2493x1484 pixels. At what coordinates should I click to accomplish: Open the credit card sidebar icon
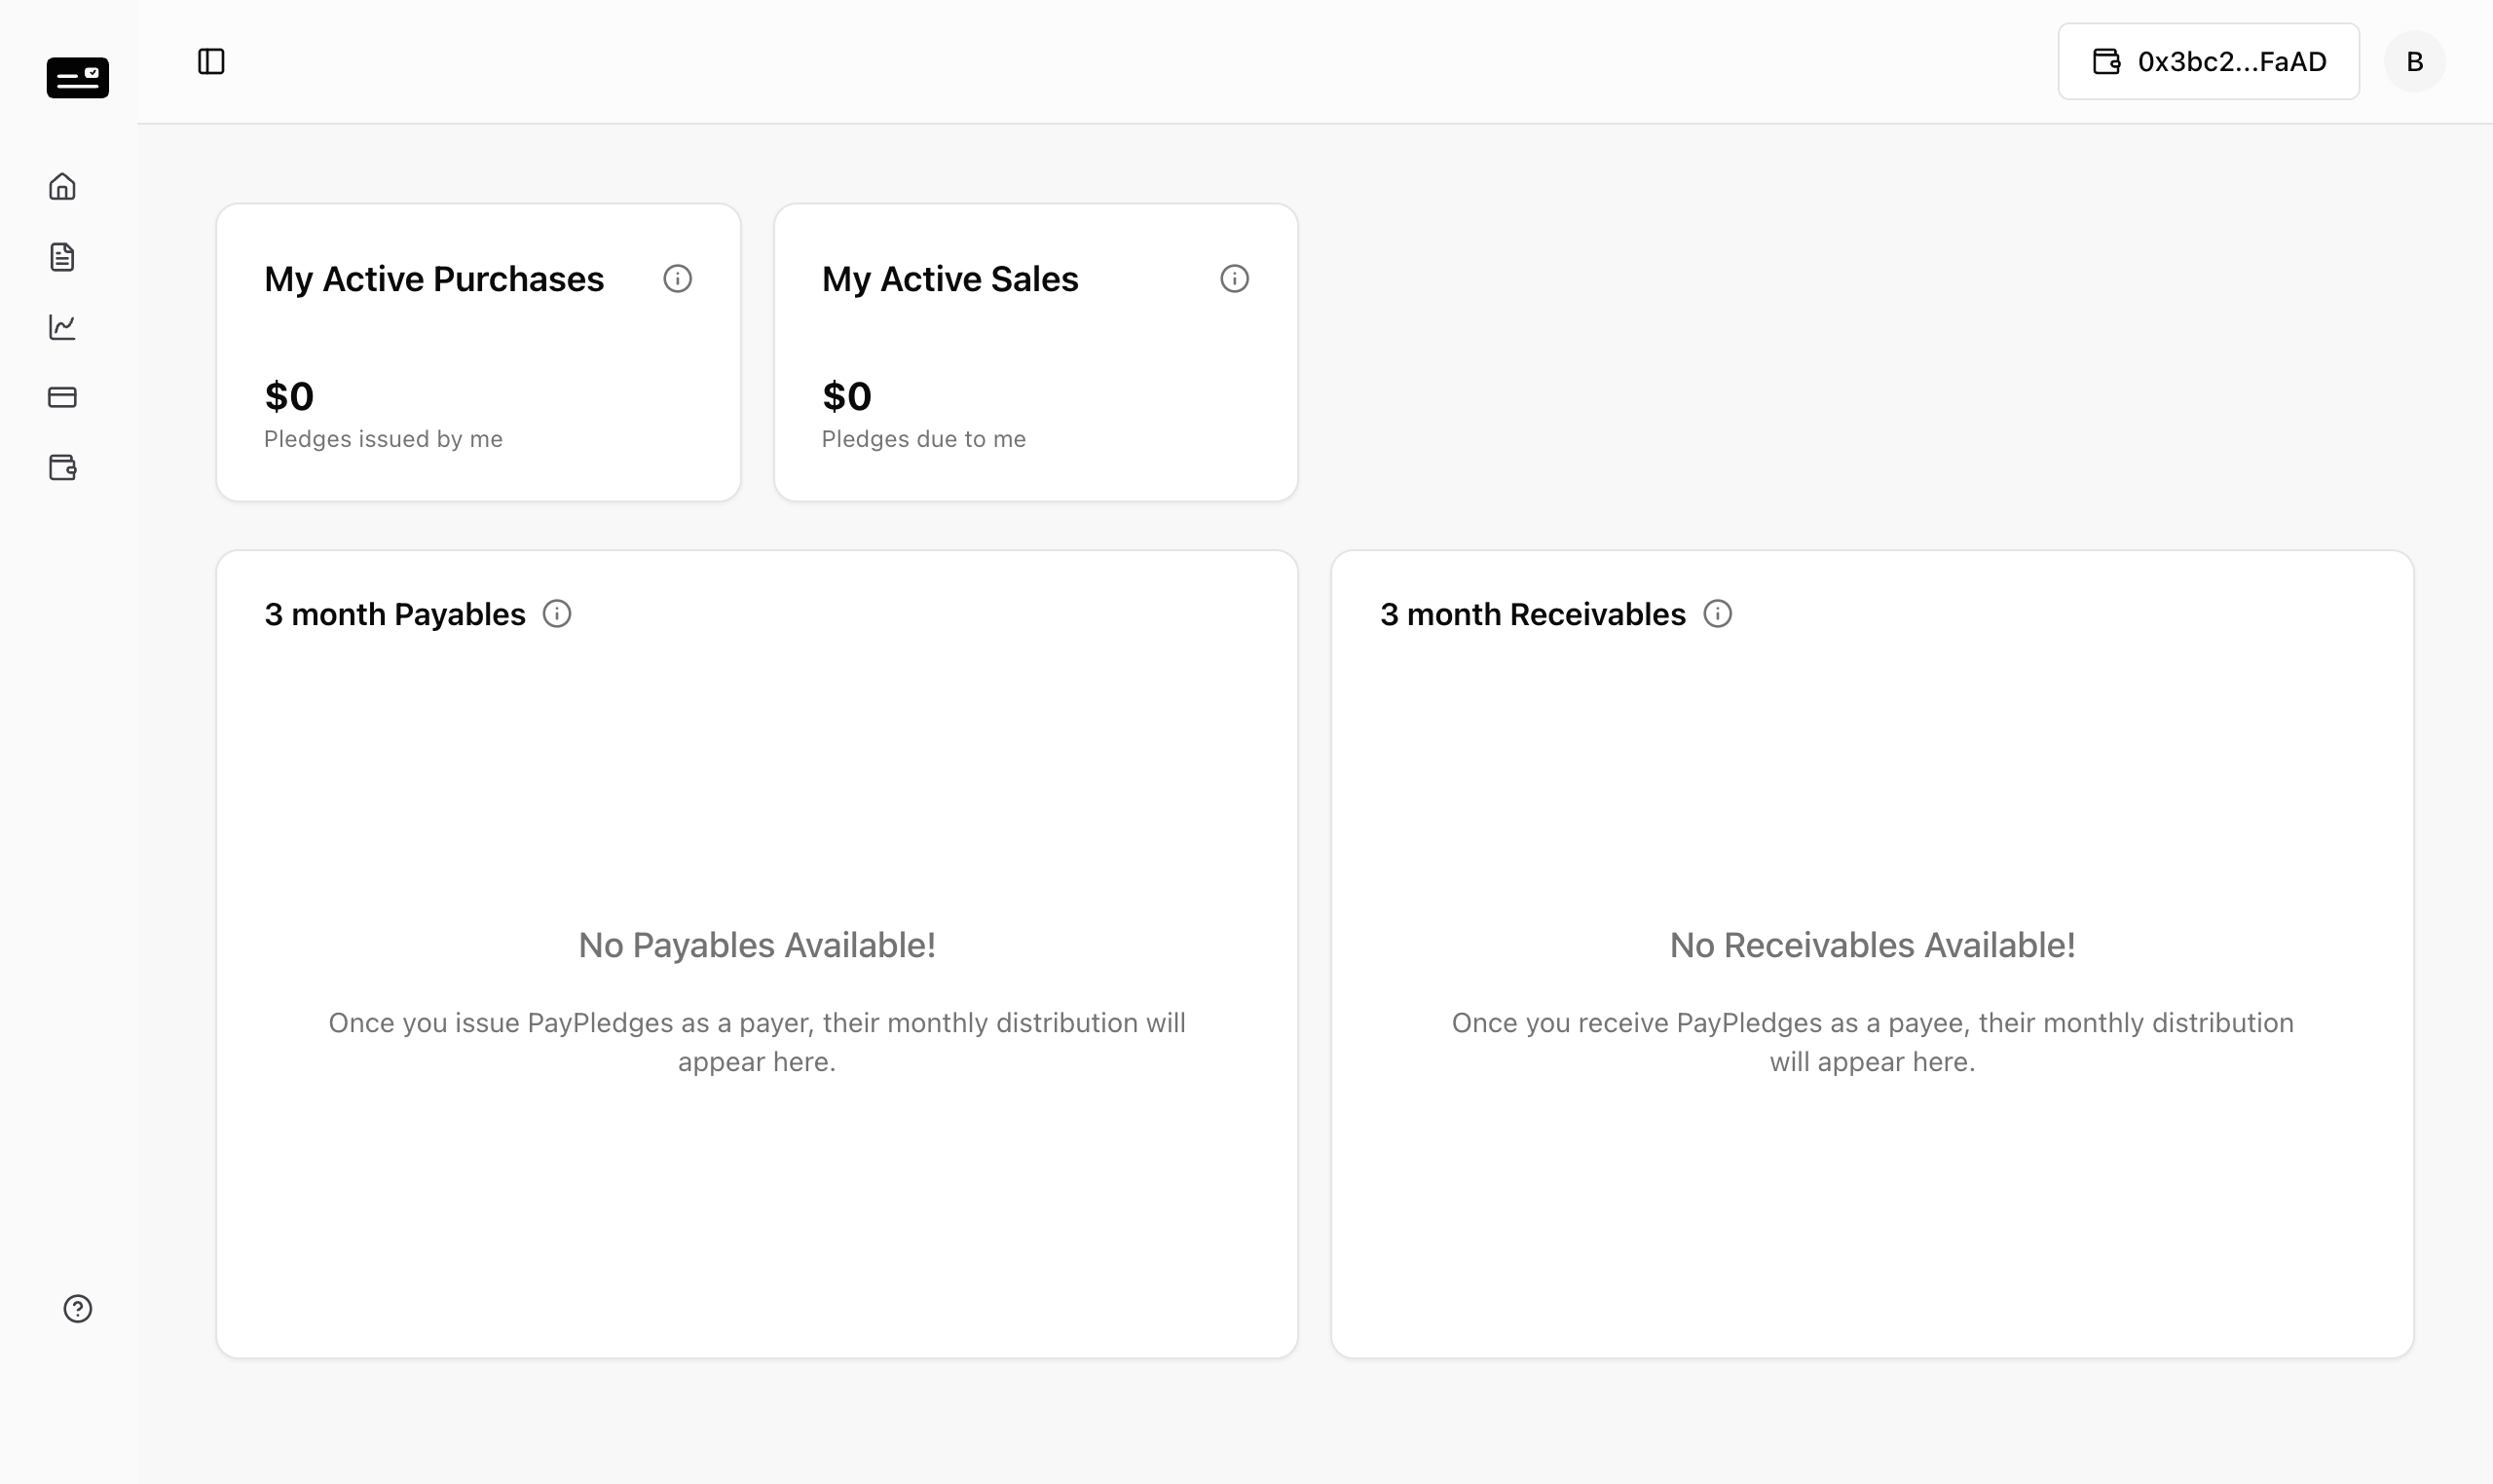pyautogui.click(x=62, y=397)
